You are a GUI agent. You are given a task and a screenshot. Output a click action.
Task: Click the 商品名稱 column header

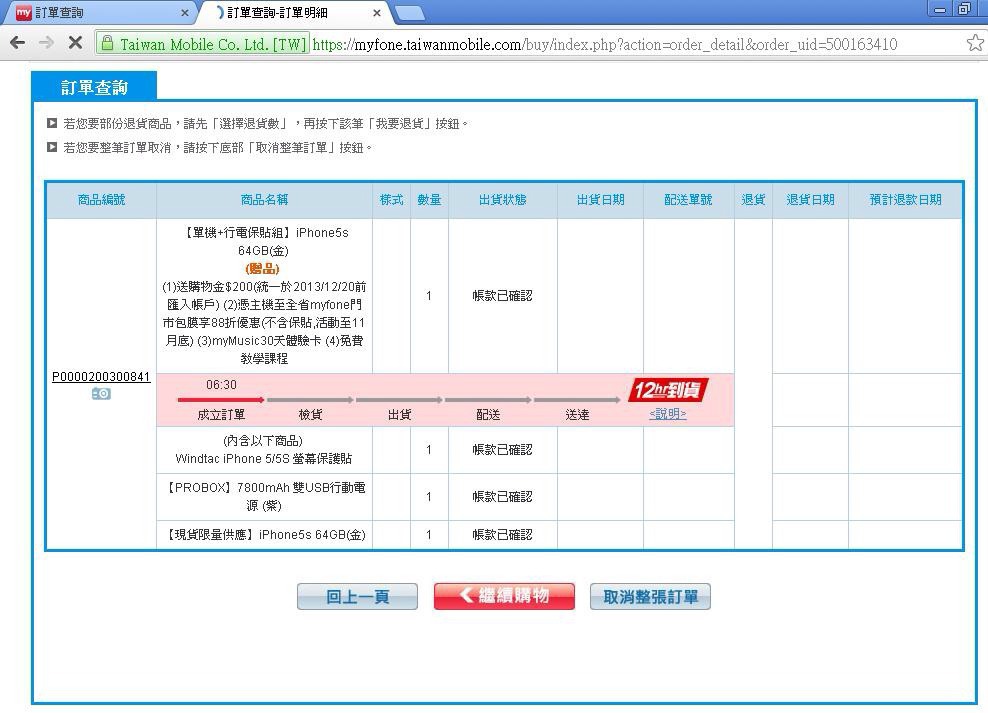(x=264, y=200)
